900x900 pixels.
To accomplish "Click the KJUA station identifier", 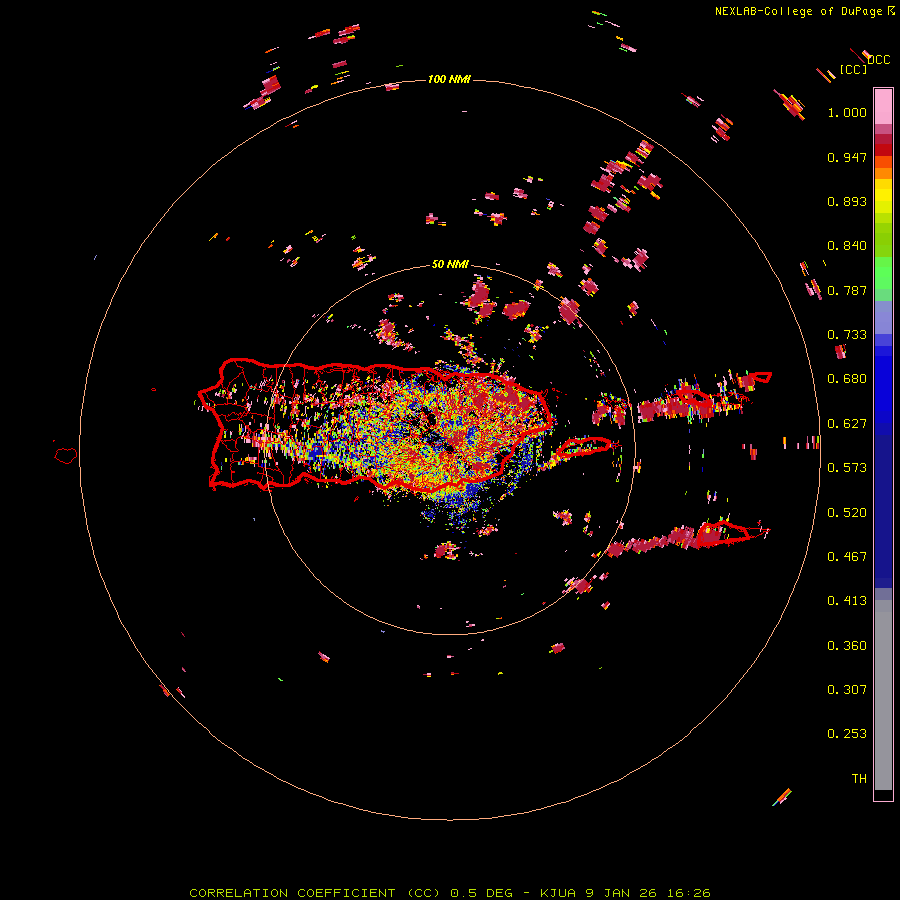I will pyautogui.click(x=560, y=893).
